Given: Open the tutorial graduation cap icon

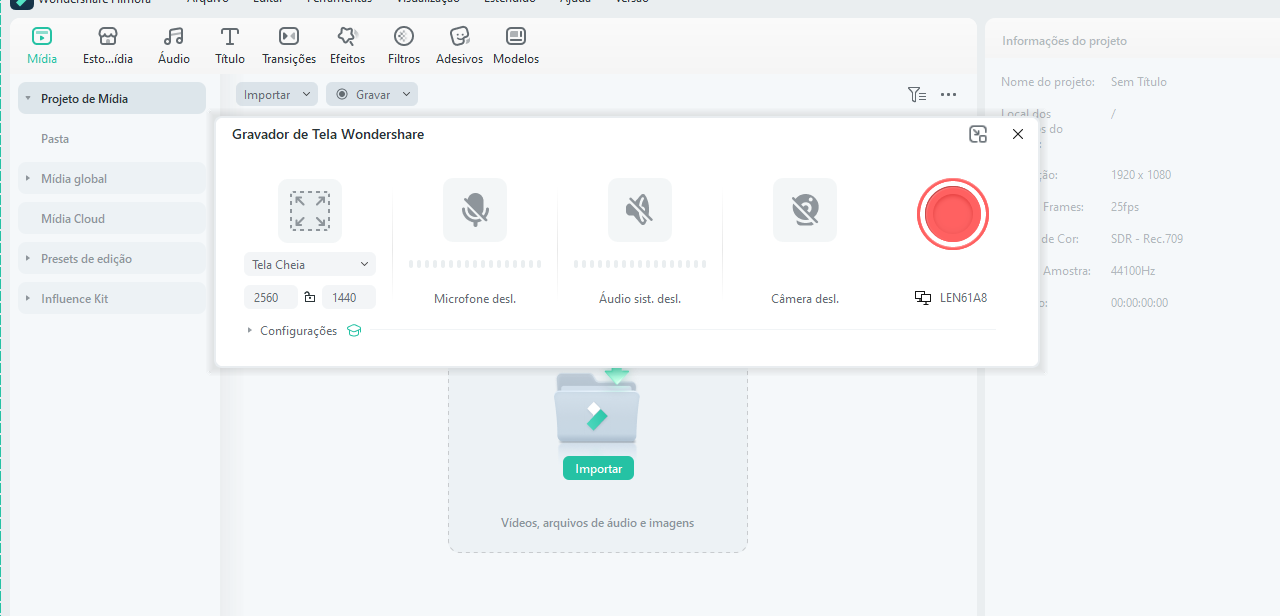Looking at the screenshot, I should click(354, 331).
